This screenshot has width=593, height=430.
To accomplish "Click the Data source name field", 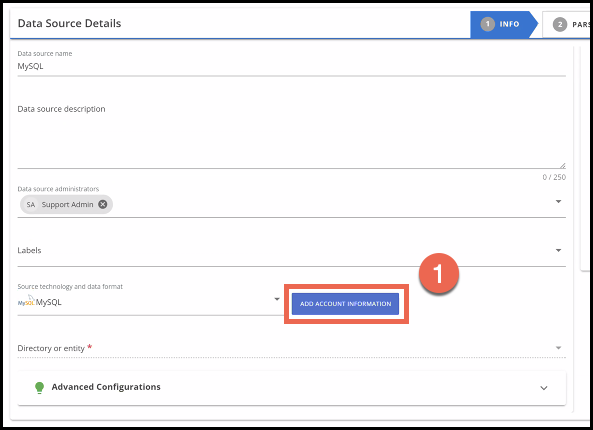I will pos(292,66).
